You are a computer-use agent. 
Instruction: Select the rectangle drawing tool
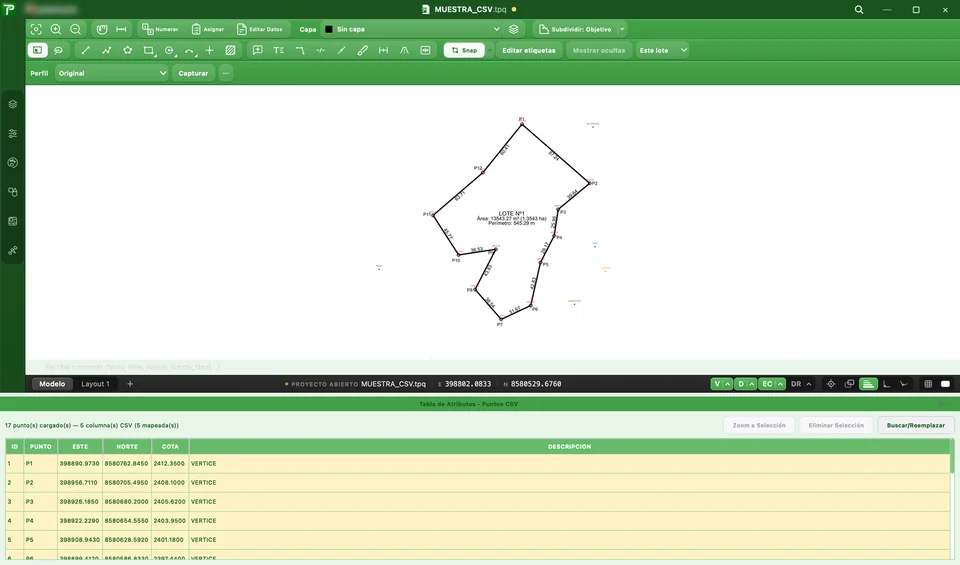(149, 50)
